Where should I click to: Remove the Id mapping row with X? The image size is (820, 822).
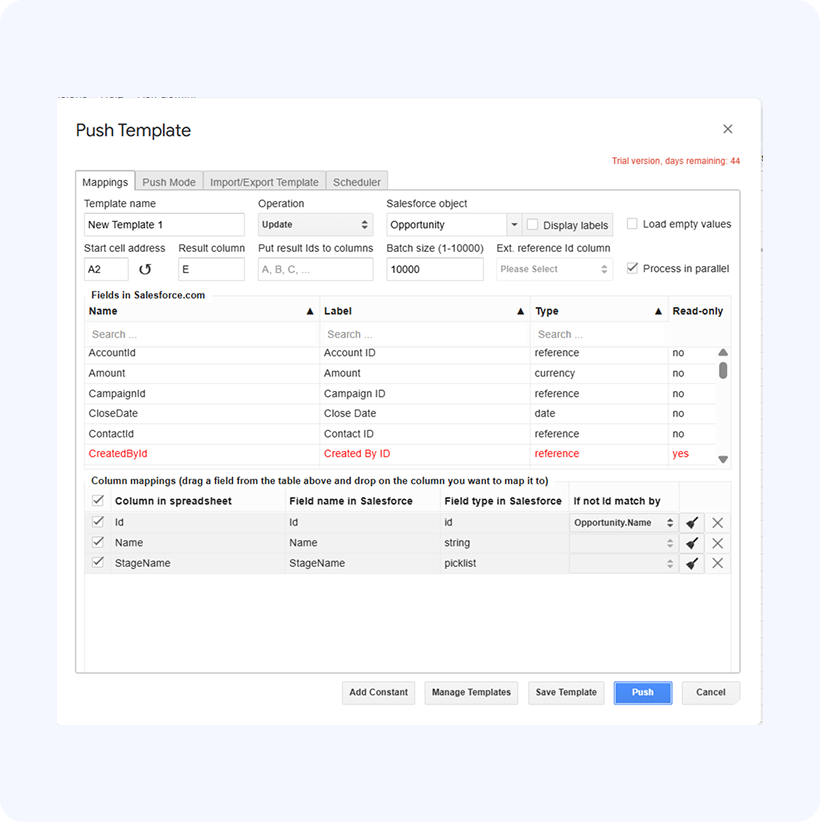click(717, 523)
